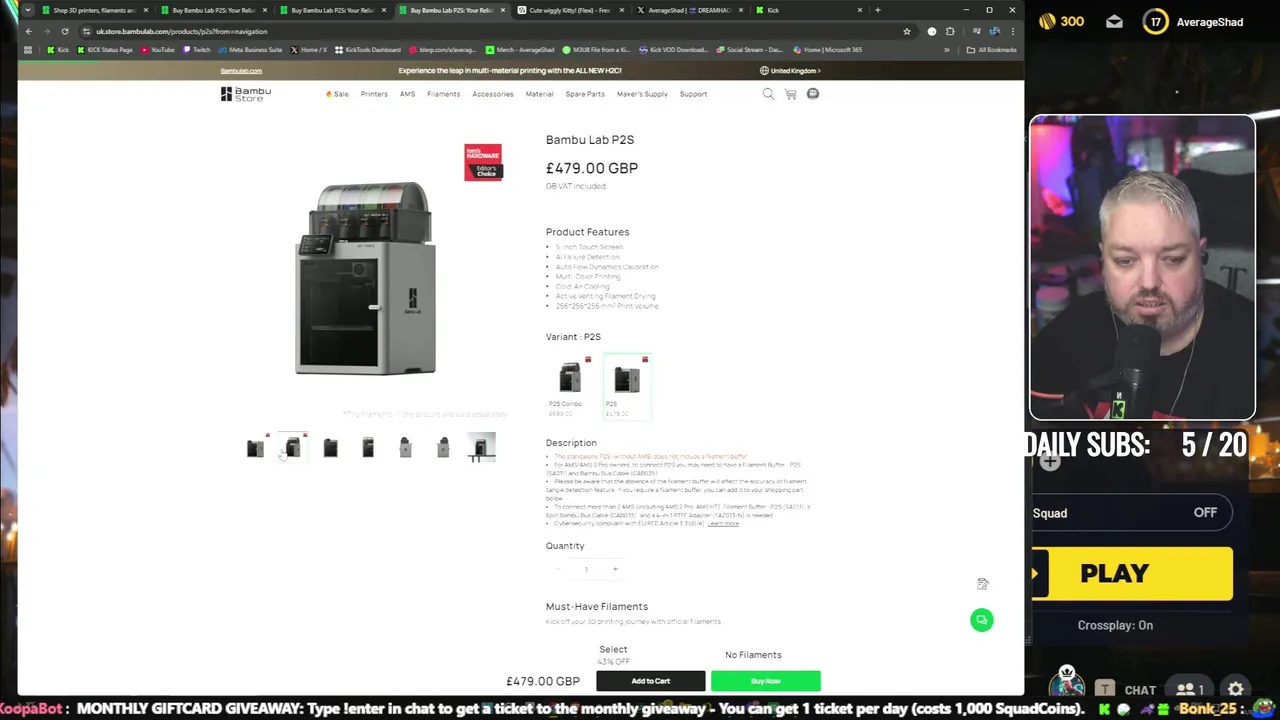The image size is (1280, 720).
Task: Choose the No Filaments option
Action: click(753, 655)
